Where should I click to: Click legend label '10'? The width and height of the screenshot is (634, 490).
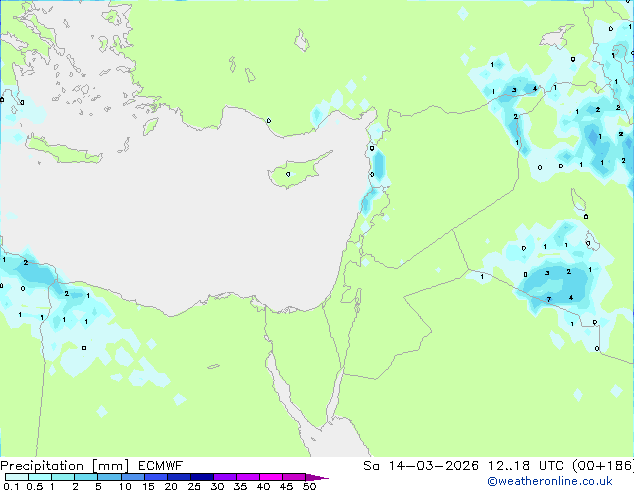125,486
